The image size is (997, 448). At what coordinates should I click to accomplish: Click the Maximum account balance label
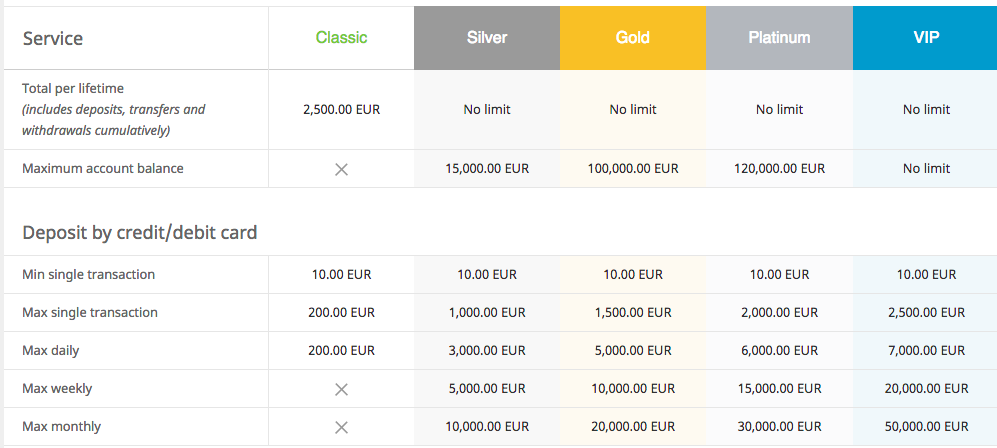coord(103,169)
